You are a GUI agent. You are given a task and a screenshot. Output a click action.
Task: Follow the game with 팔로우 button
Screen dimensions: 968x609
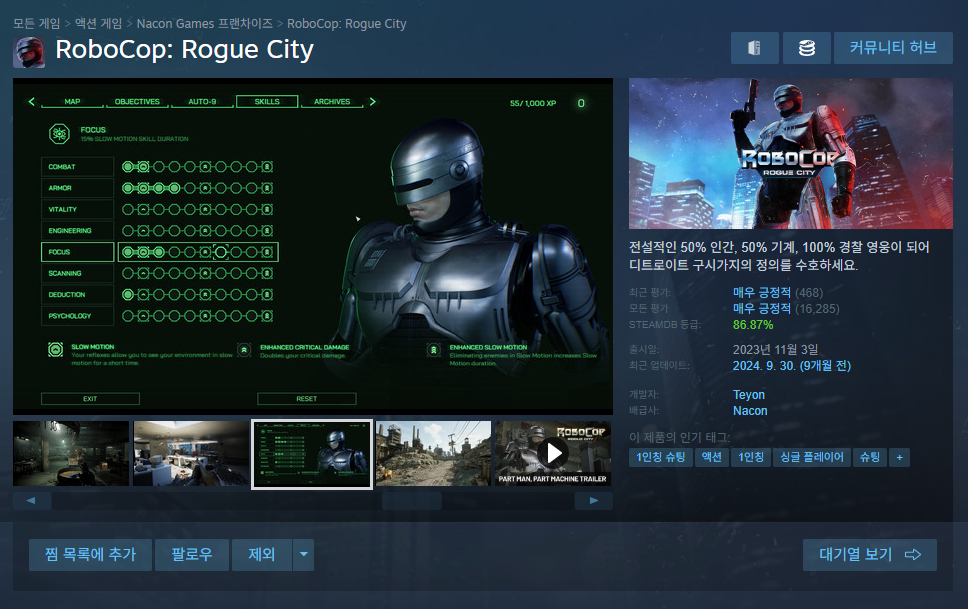point(192,555)
